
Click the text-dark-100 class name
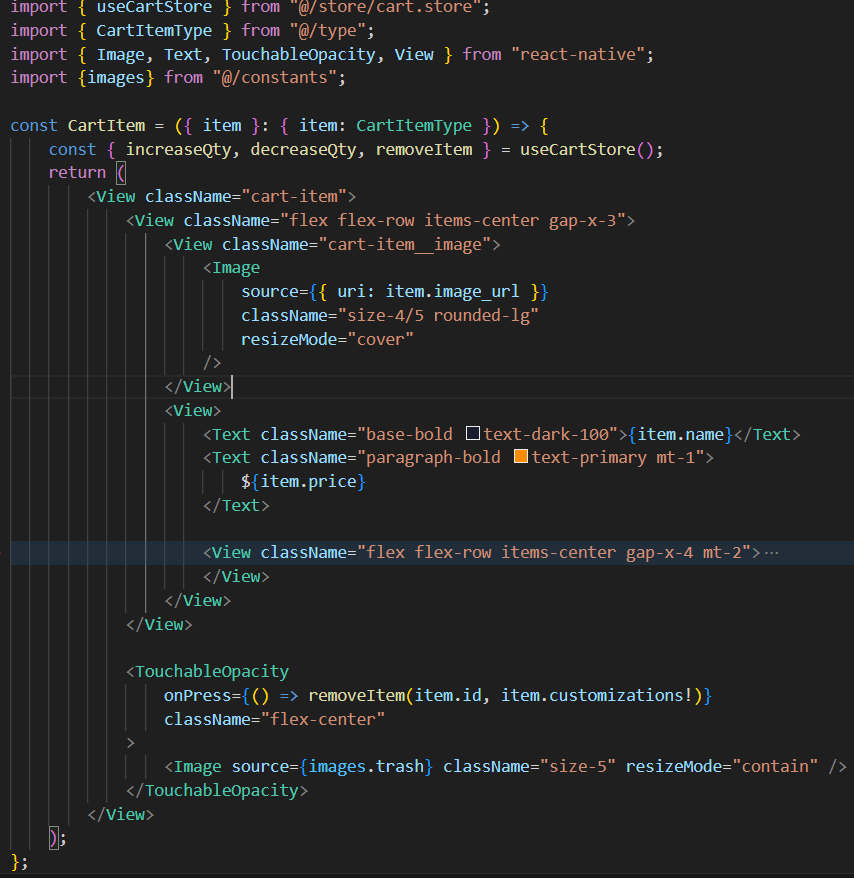(x=546, y=435)
